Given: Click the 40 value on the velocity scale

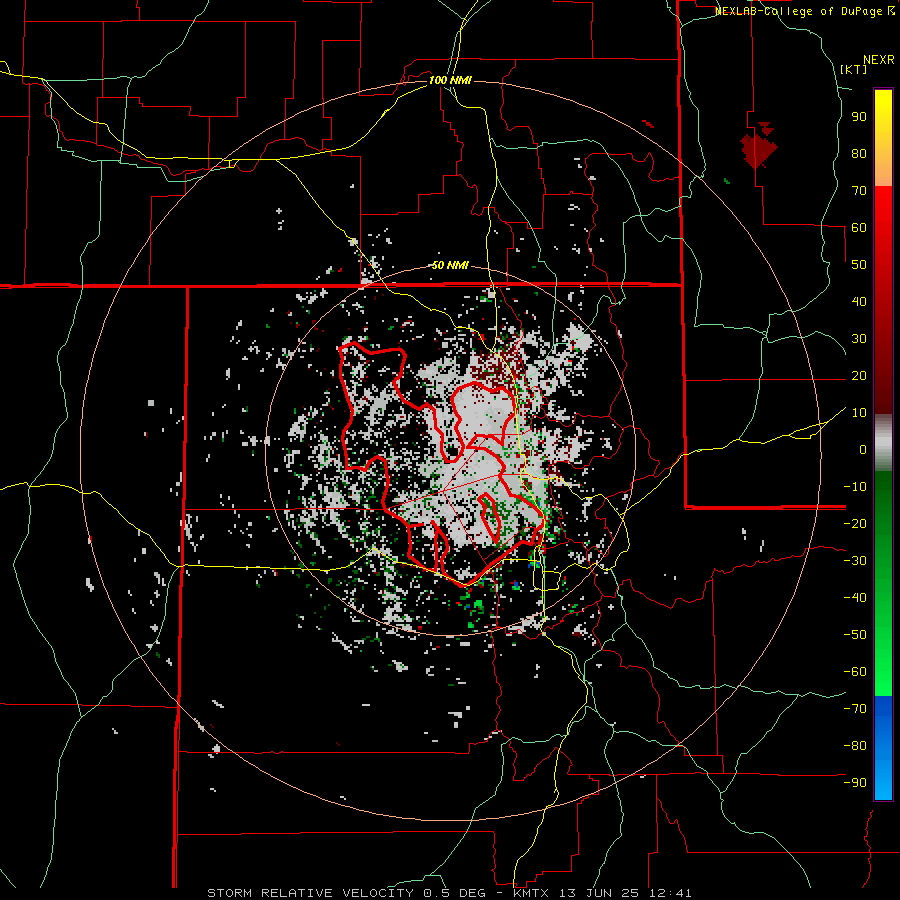Looking at the screenshot, I should pyautogui.click(x=859, y=301).
